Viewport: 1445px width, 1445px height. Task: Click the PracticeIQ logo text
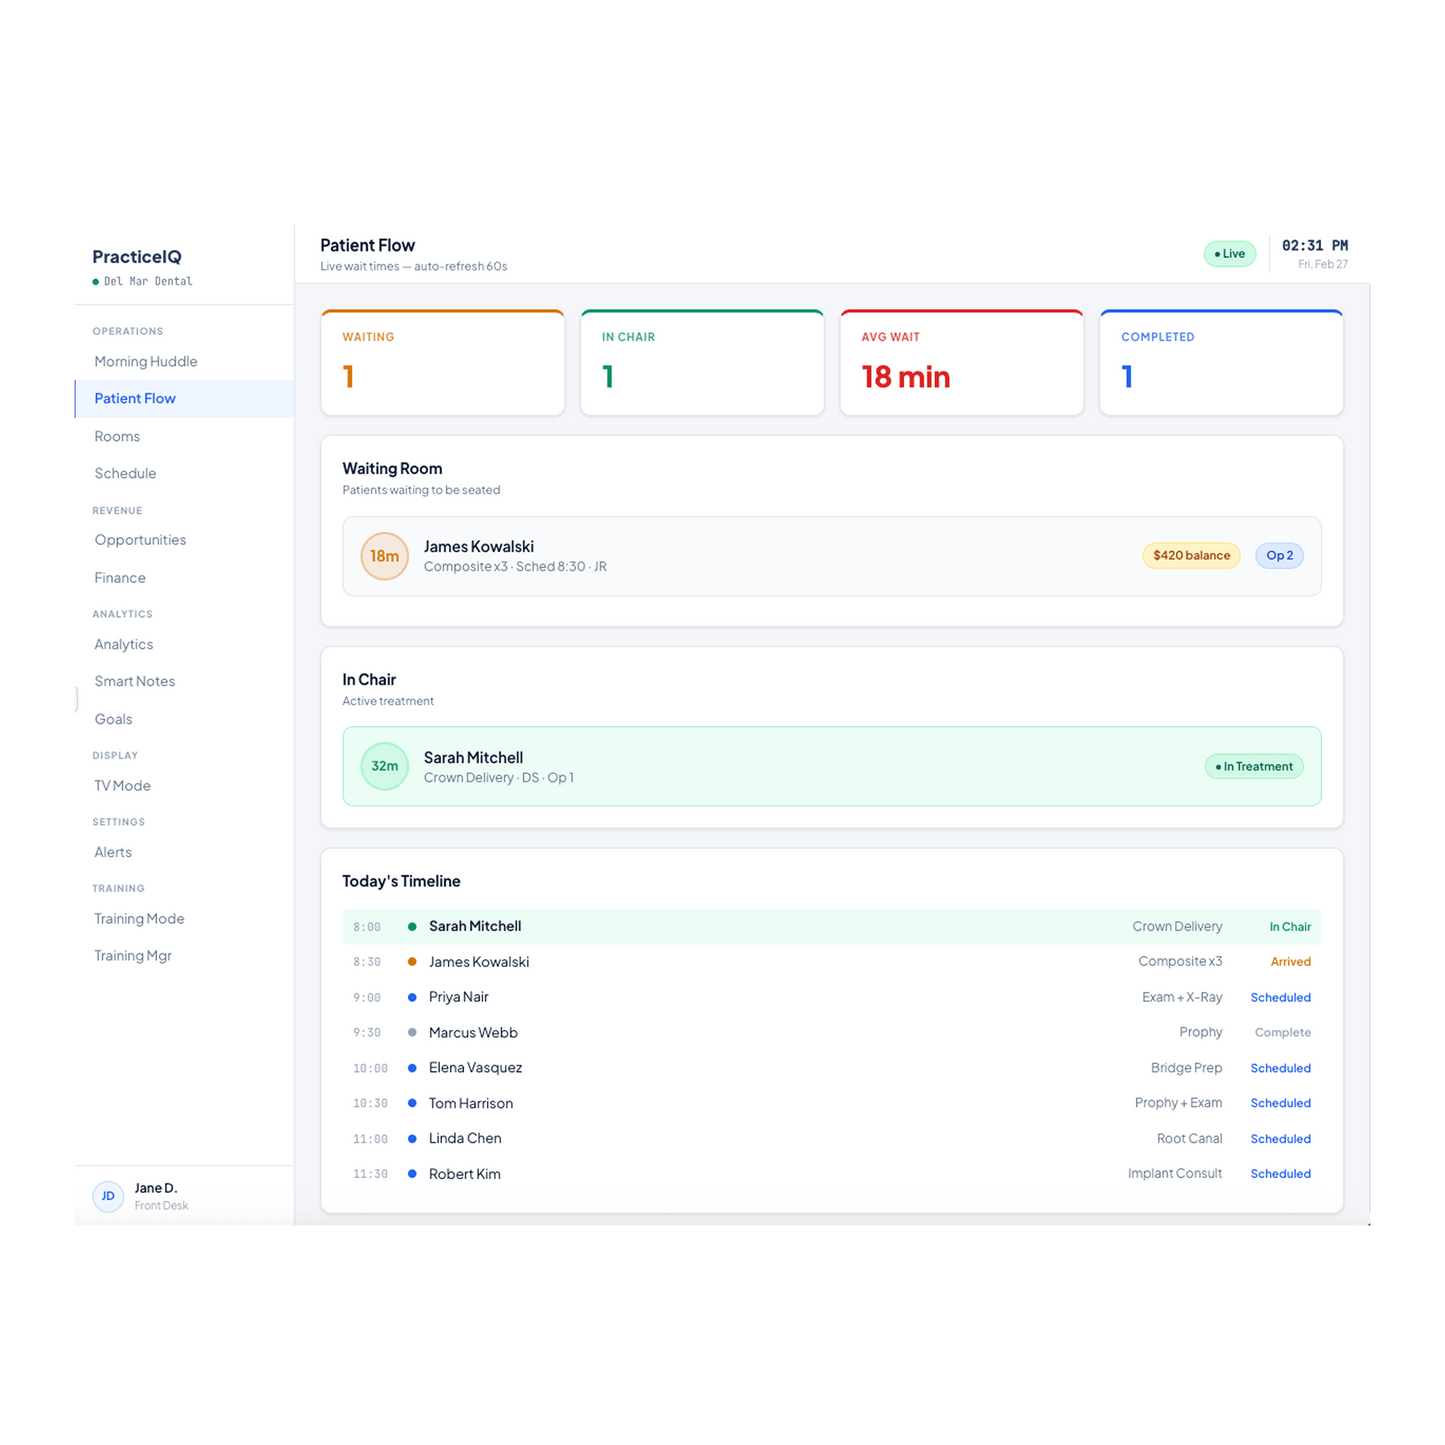coord(137,257)
